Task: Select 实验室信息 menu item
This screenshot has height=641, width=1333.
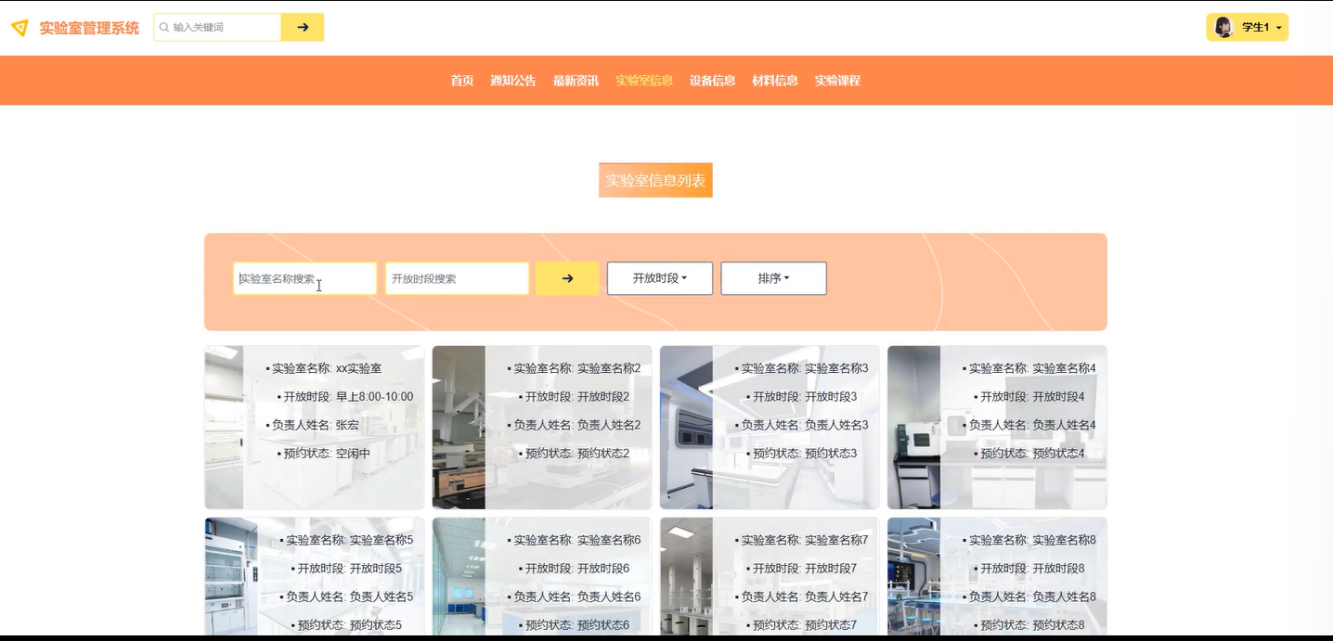Action: pos(644,80)
